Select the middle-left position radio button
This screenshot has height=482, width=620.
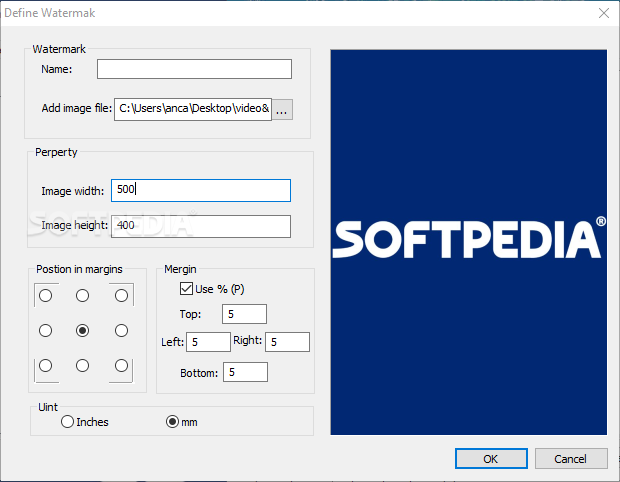(45, 331)
